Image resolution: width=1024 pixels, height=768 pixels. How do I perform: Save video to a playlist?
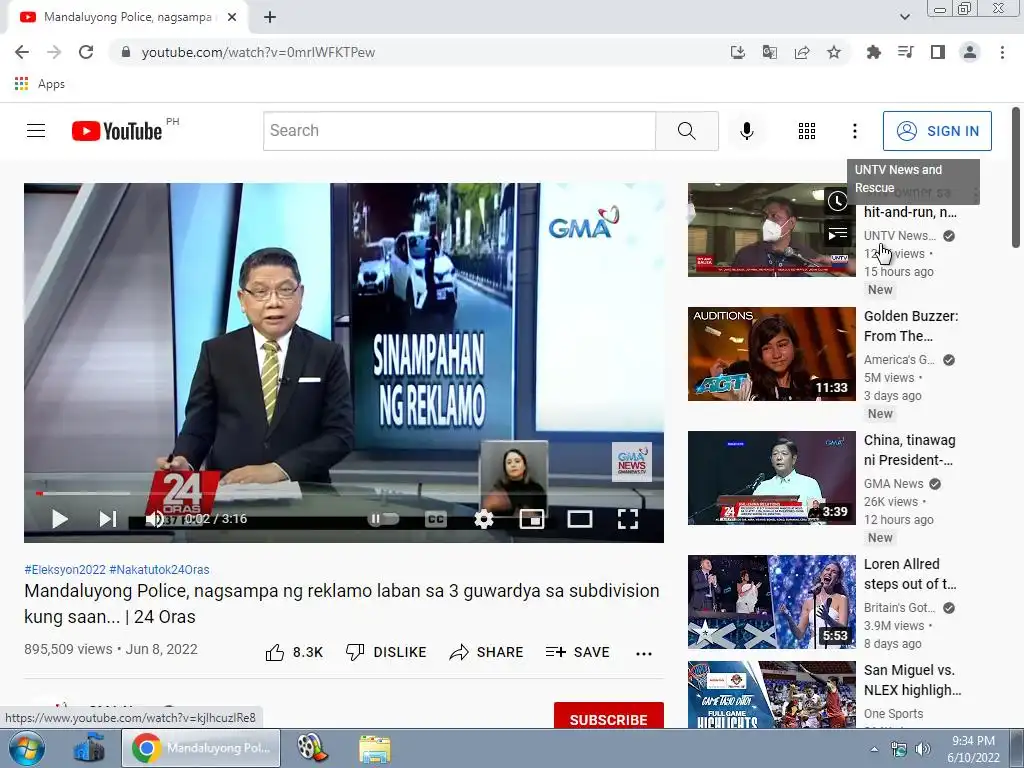pyautogui.click(x=578, y=652)
